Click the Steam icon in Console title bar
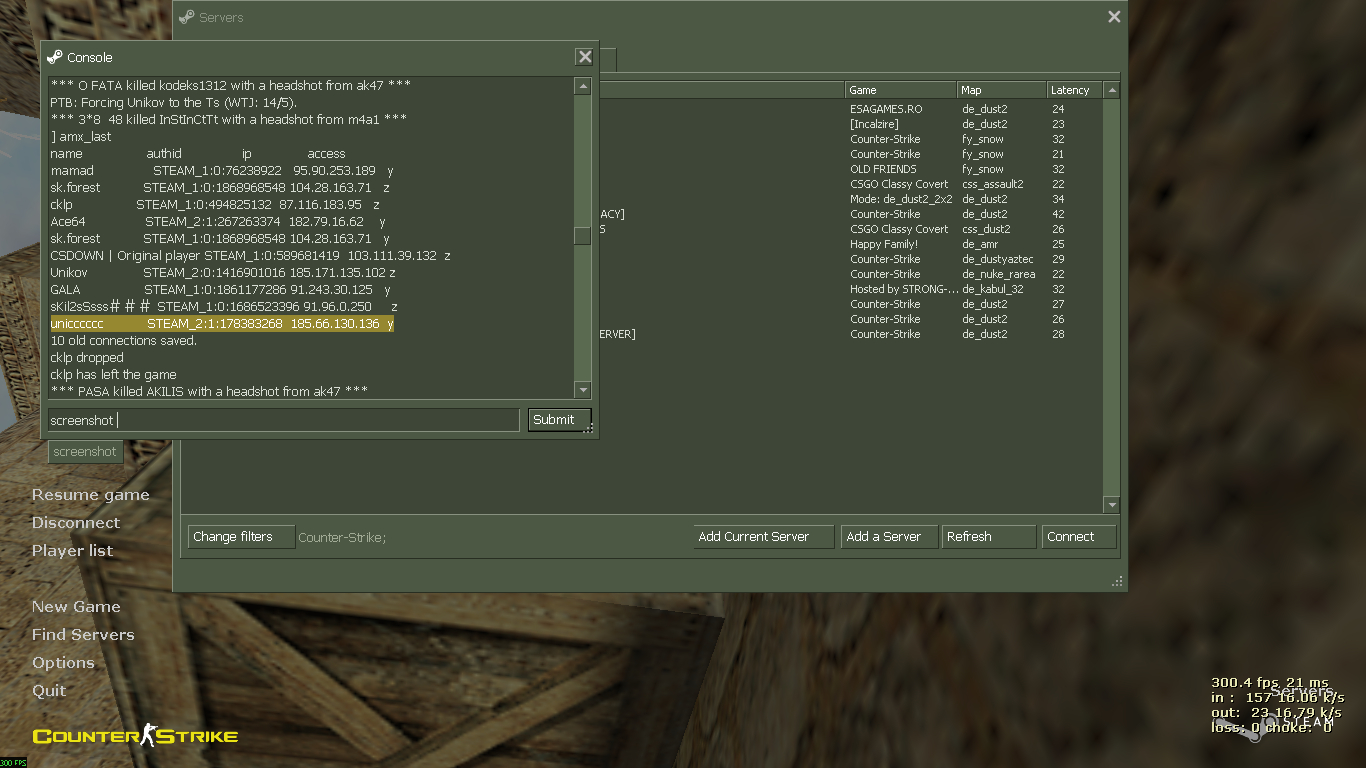The height and width of the screenshot is (768, 1366). (x=54, y=57)
